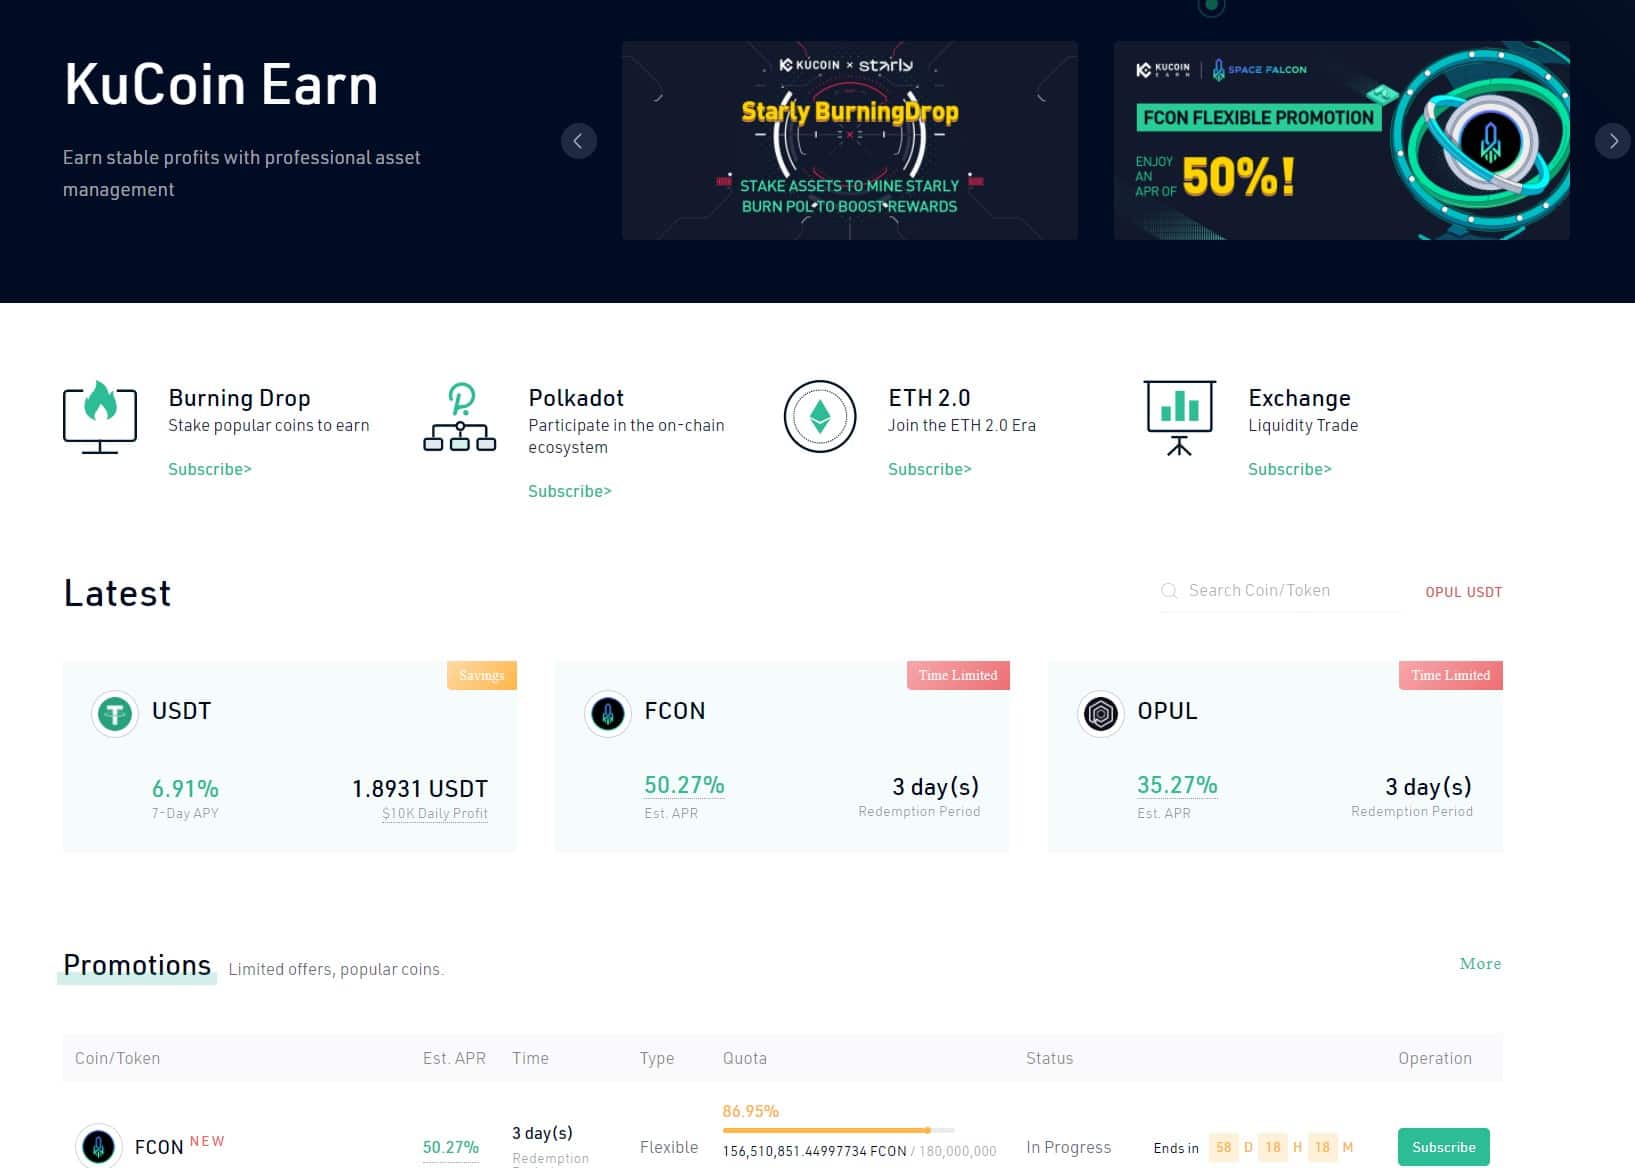Click into the Search Coin/Token field
Screen dimensions: 1635x1168
[1290, 591]
